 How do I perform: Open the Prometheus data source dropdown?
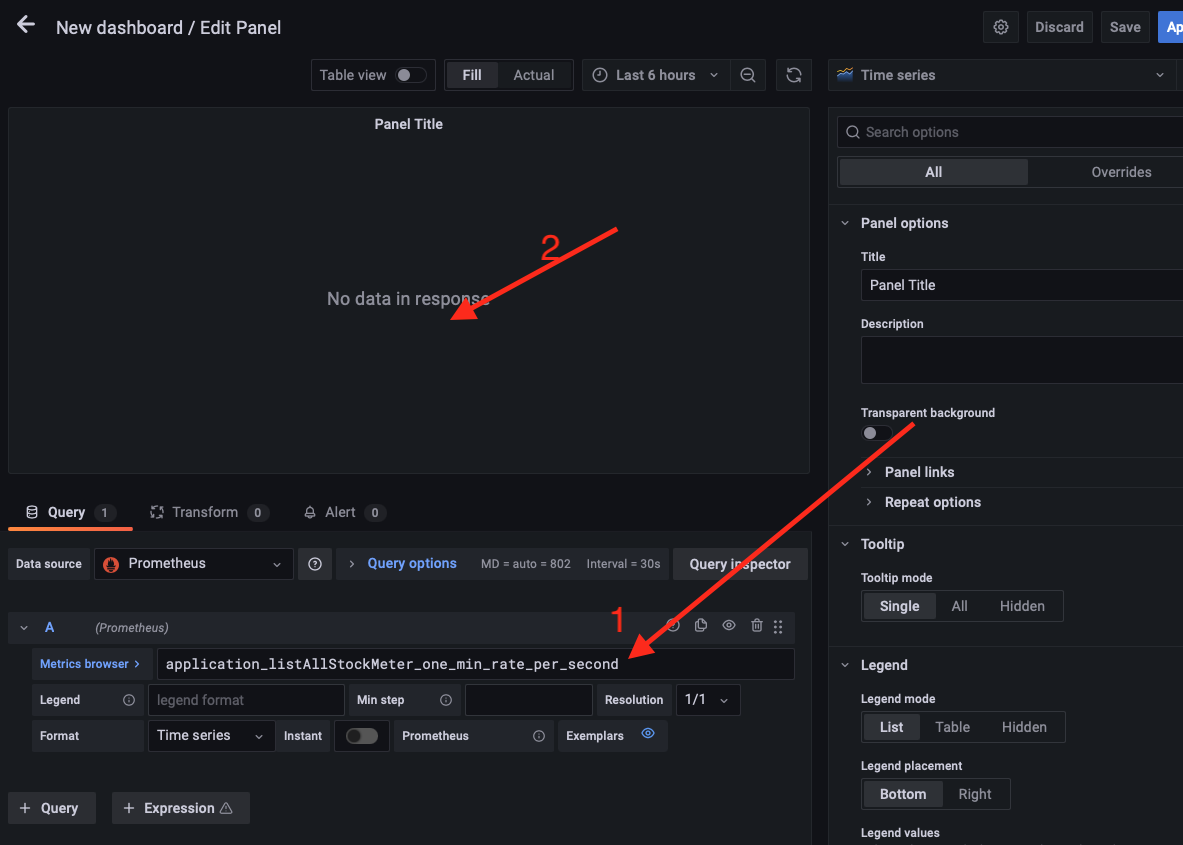coord(194,564)
